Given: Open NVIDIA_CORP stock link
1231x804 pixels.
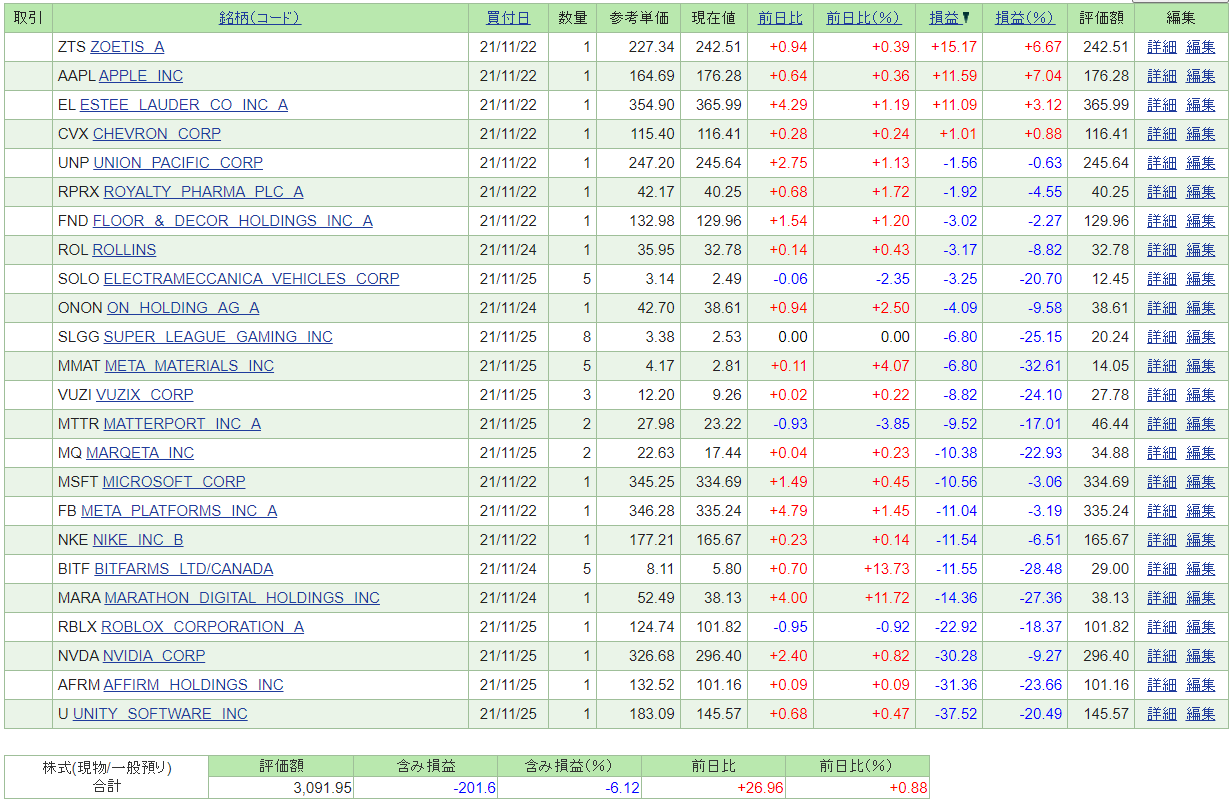Looking at the screenshot, I should pyautogui.click(x=154, y=656).
